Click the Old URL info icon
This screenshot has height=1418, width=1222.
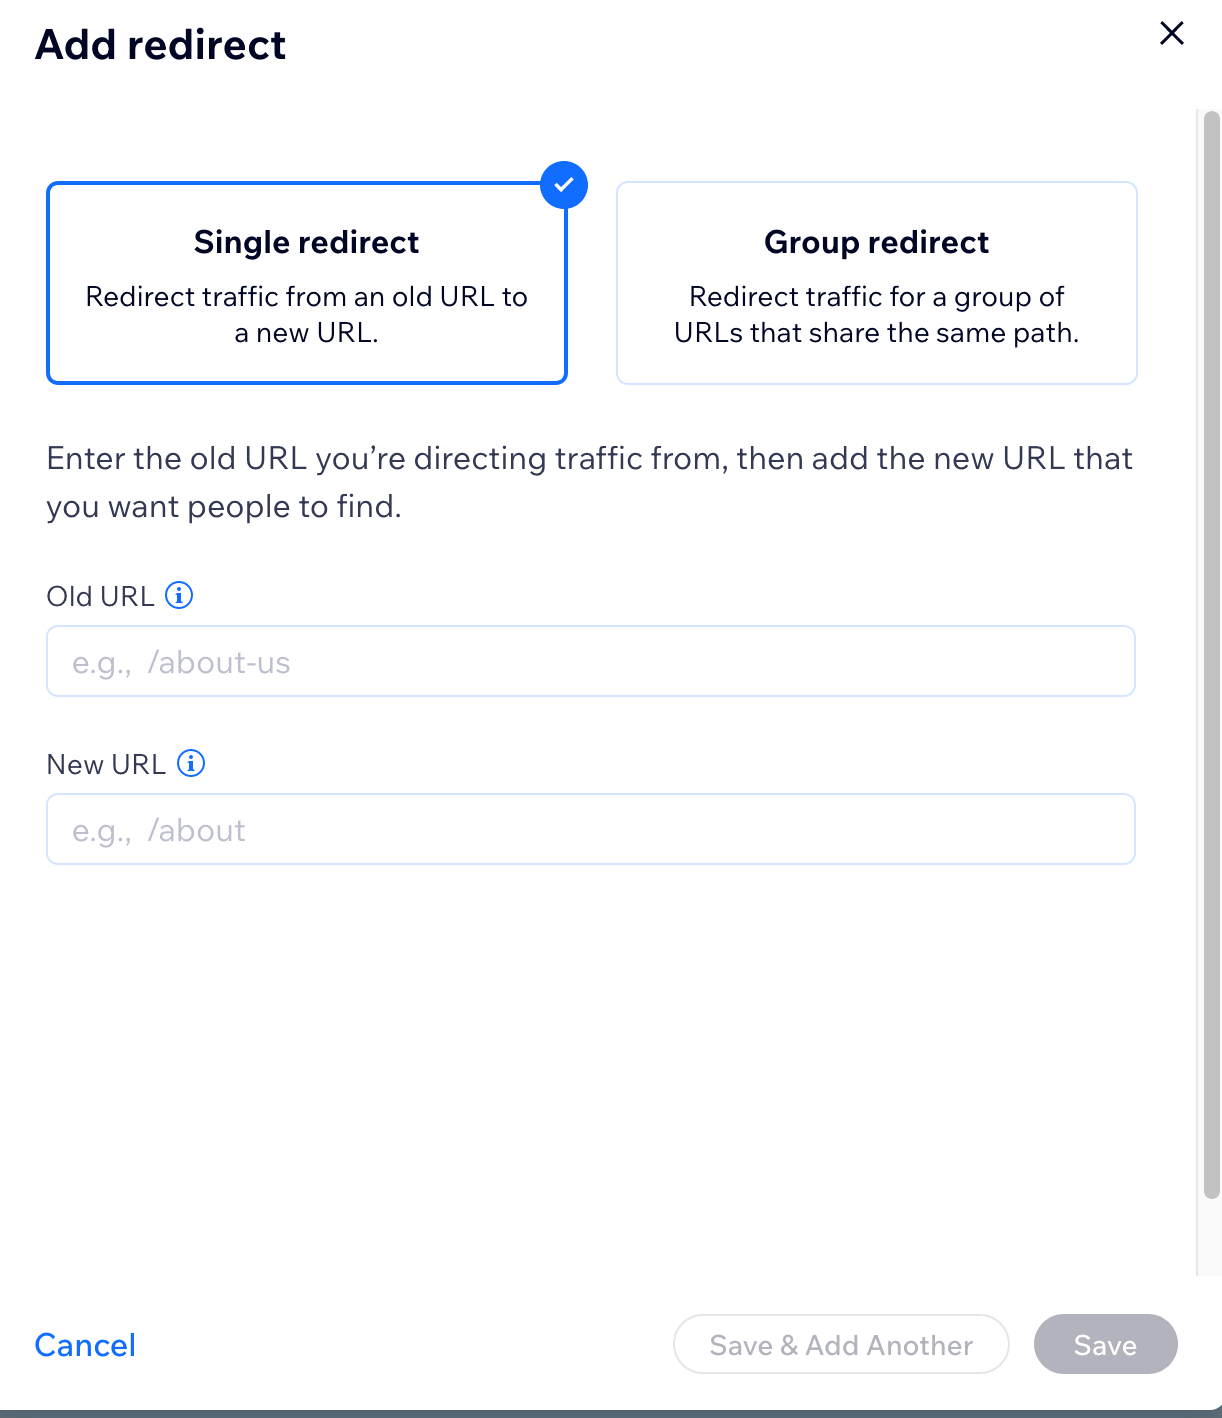[179, 595]
